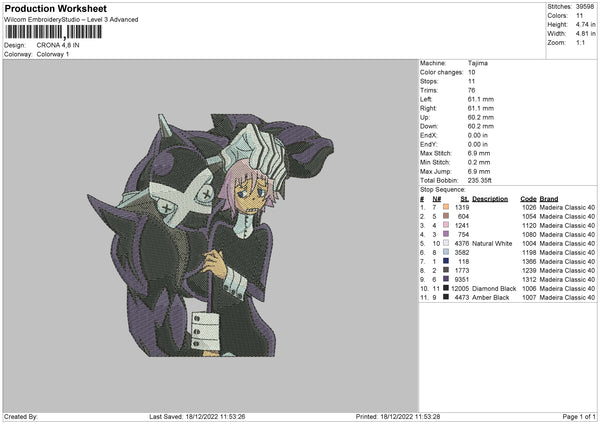600x424 pixels.
Task: Click the 'Diamond Black' description
Action: point(494,289)
